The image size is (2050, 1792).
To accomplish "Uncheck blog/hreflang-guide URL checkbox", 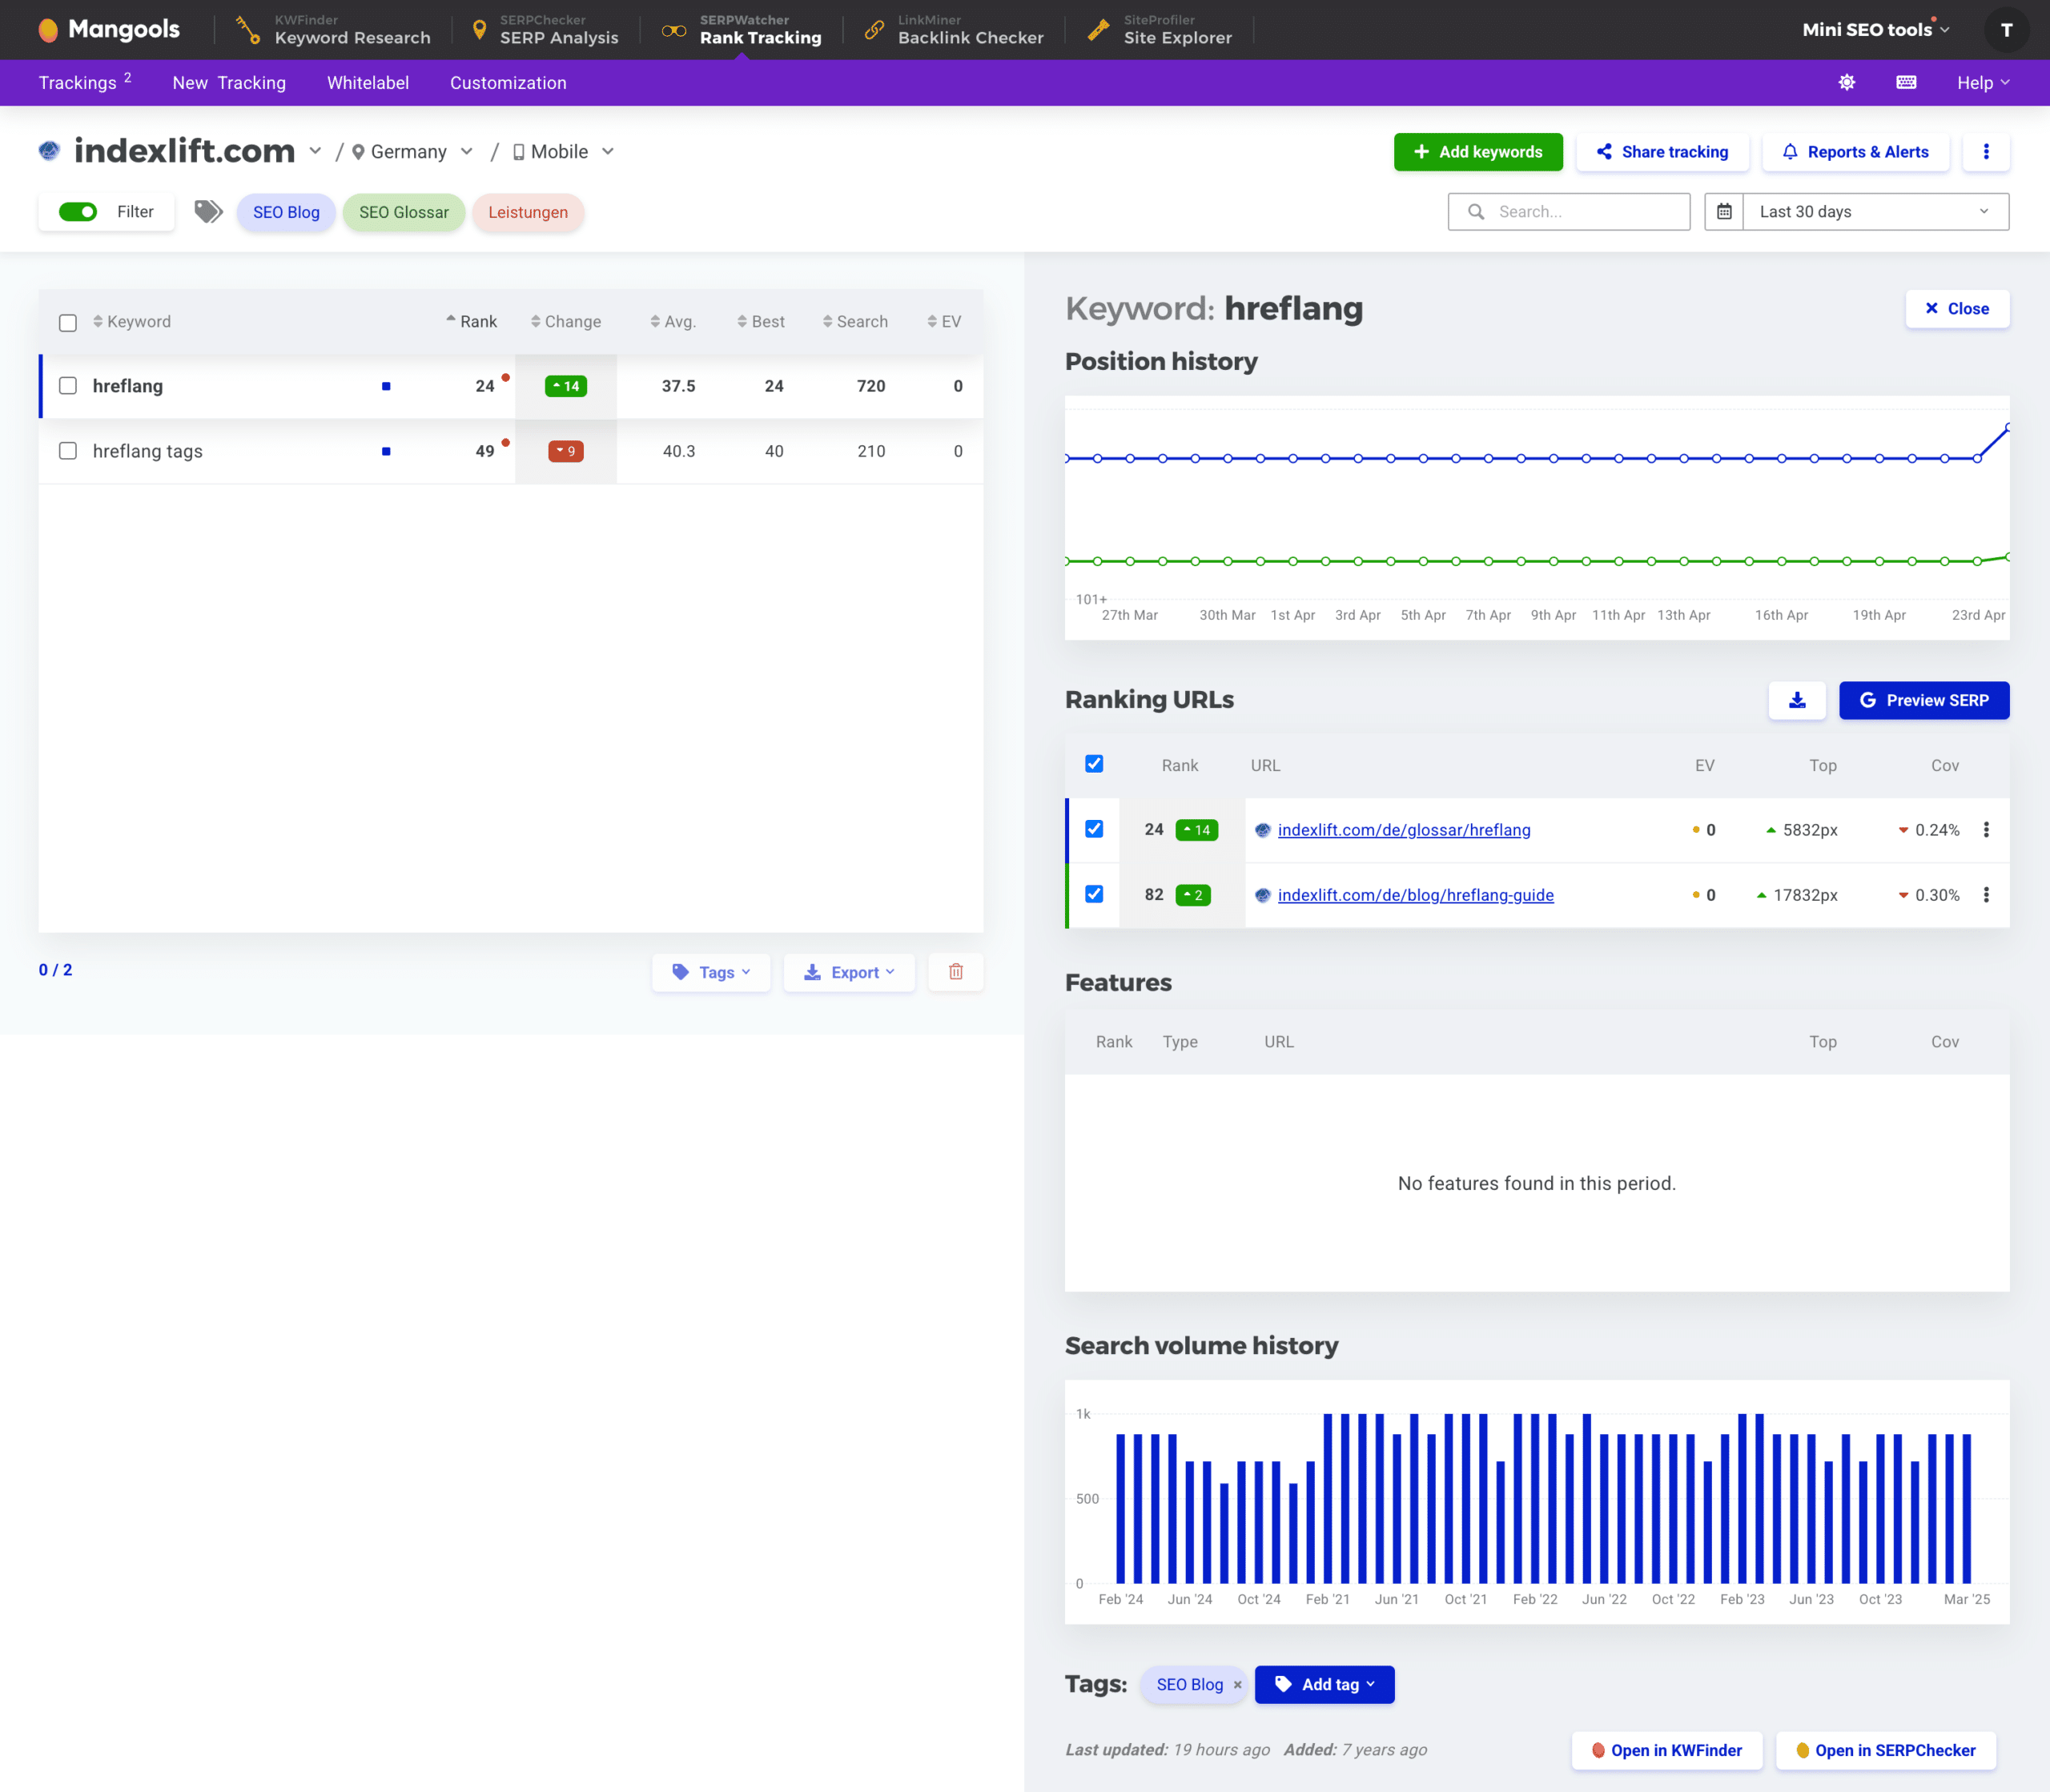I will pos(1094,894).
